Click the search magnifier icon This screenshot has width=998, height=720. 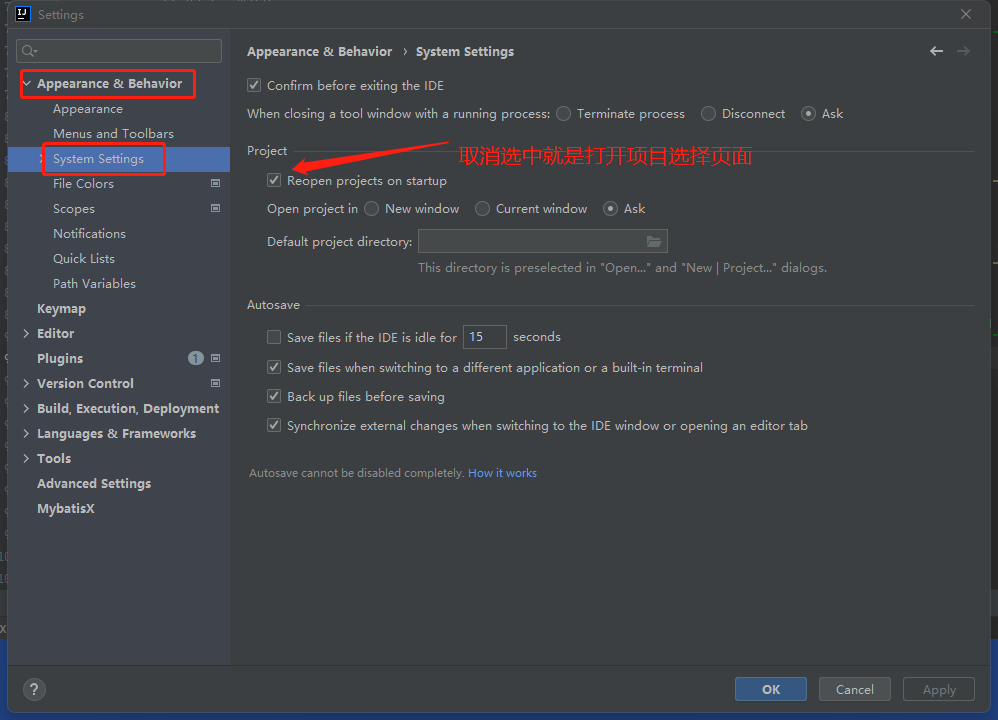pyautogui.click(x=29, y=51)
